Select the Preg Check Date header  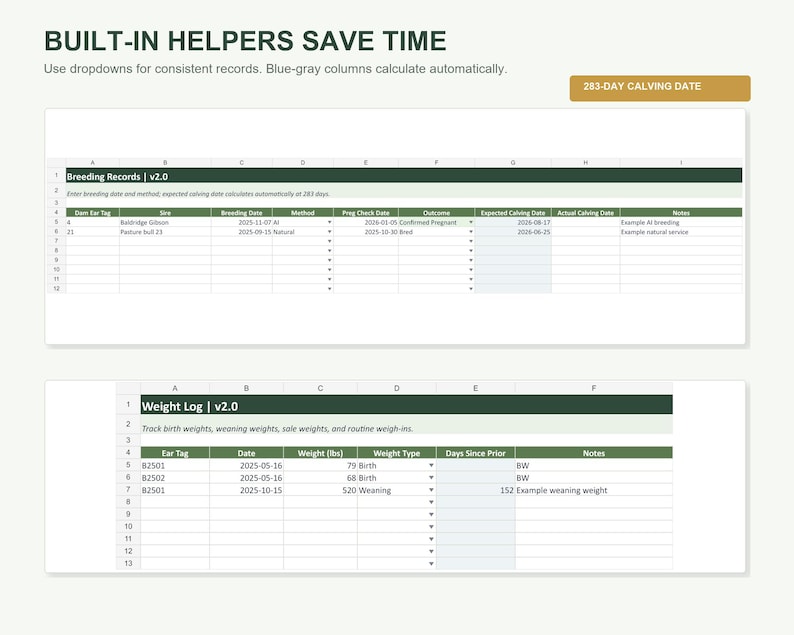pyautogui.click(x=366, y=213)
